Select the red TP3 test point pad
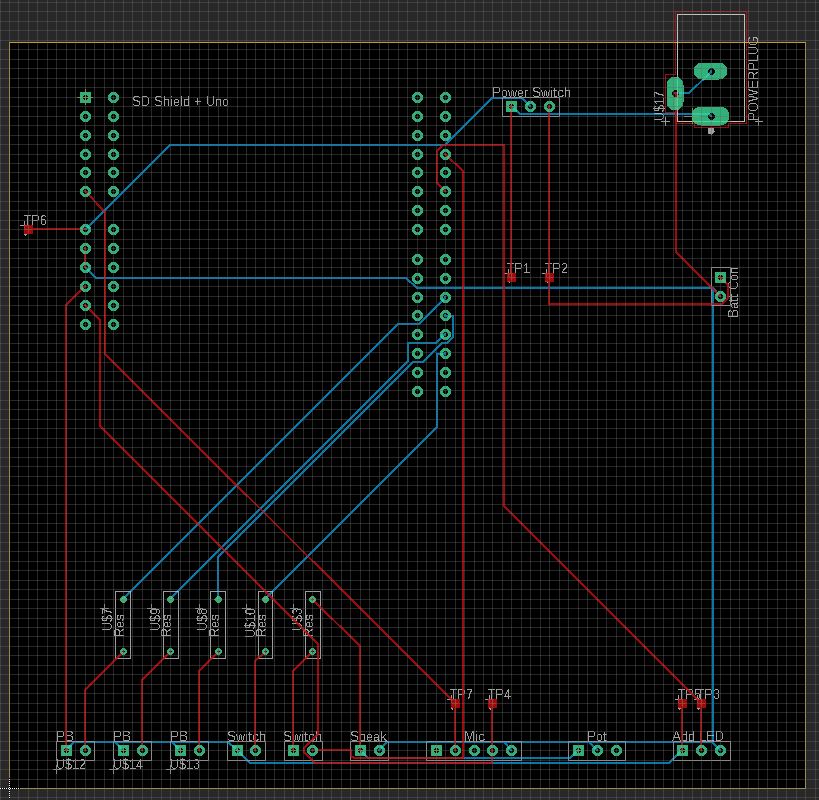819x800 pixels. (x=701, y=704)
